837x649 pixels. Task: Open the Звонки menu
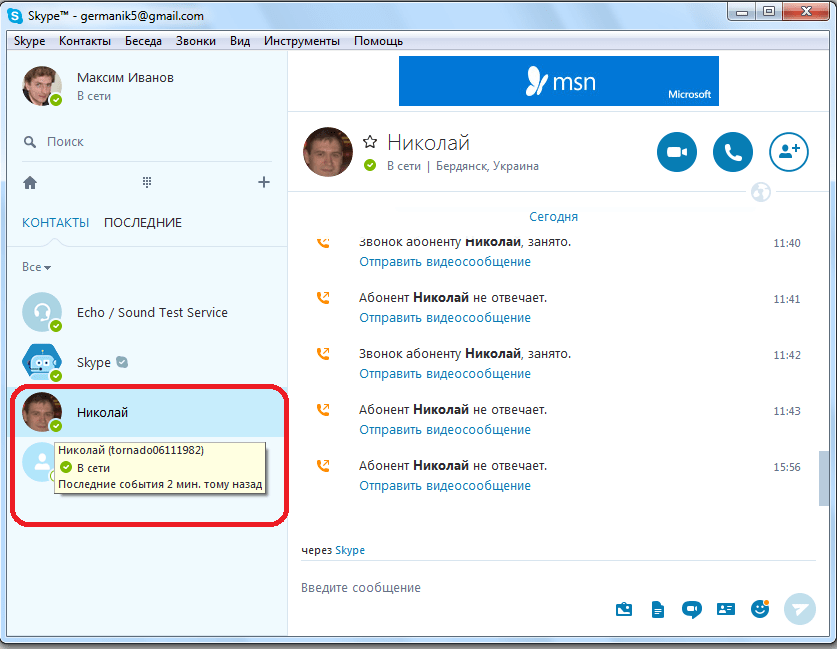click(195, 41)
